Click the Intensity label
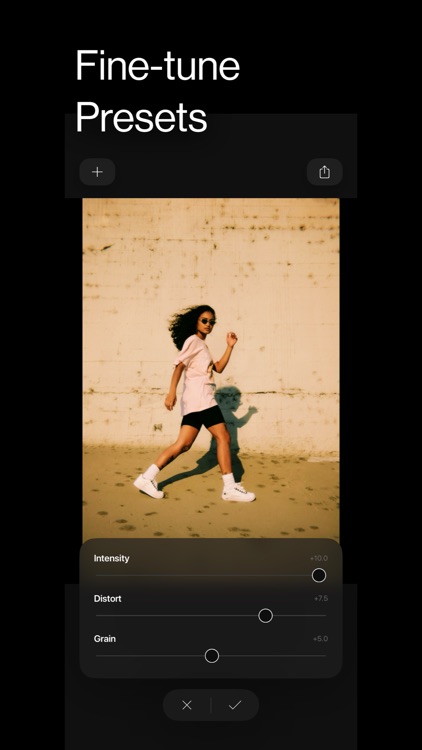 point(111,558)
